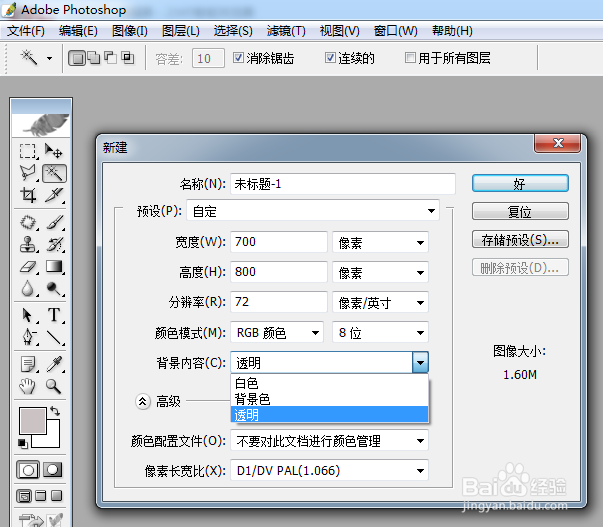Image resolution: width=603 pixels, height=527 pixels.
Task: Collapse the 背景内容 dropdown arrow
Action: [420, 362]
